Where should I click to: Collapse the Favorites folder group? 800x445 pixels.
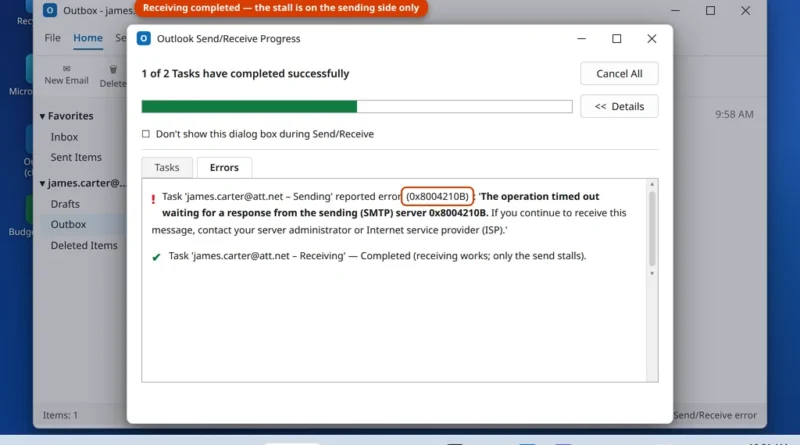[42, 116]
